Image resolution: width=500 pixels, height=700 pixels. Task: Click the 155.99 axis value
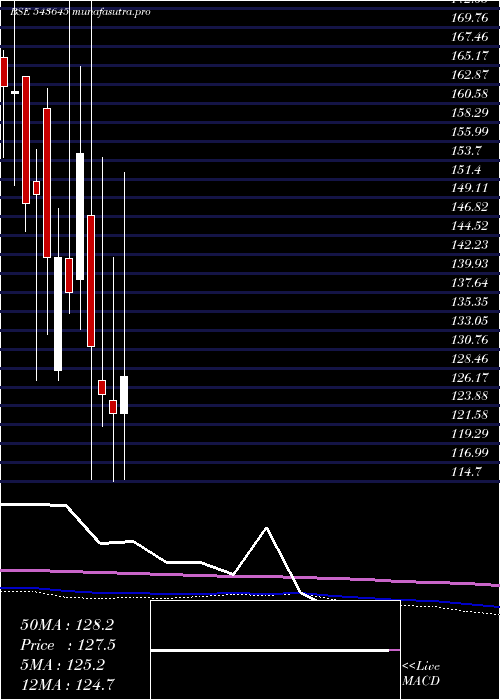tap(470, 132)
